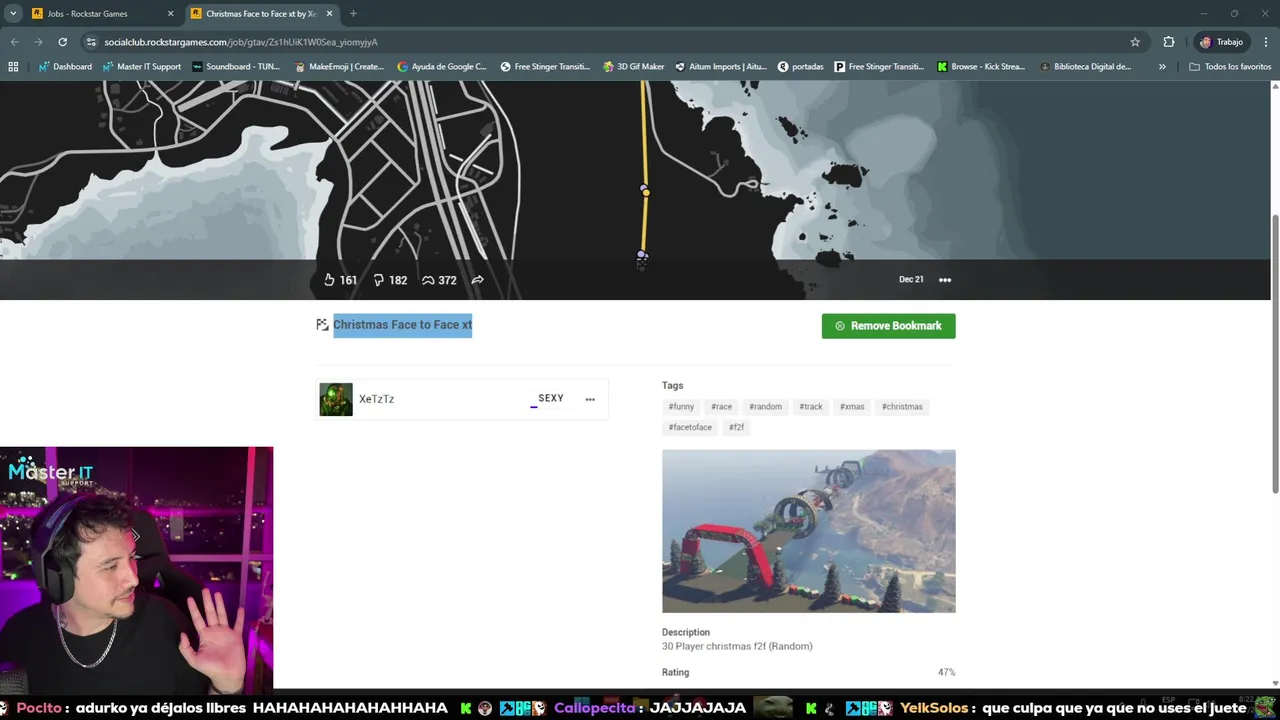The width and height of the screenshot is (1280, 720).
Task: Open the Biblioteca Digital bookmark
Action: pos(1086,67)
